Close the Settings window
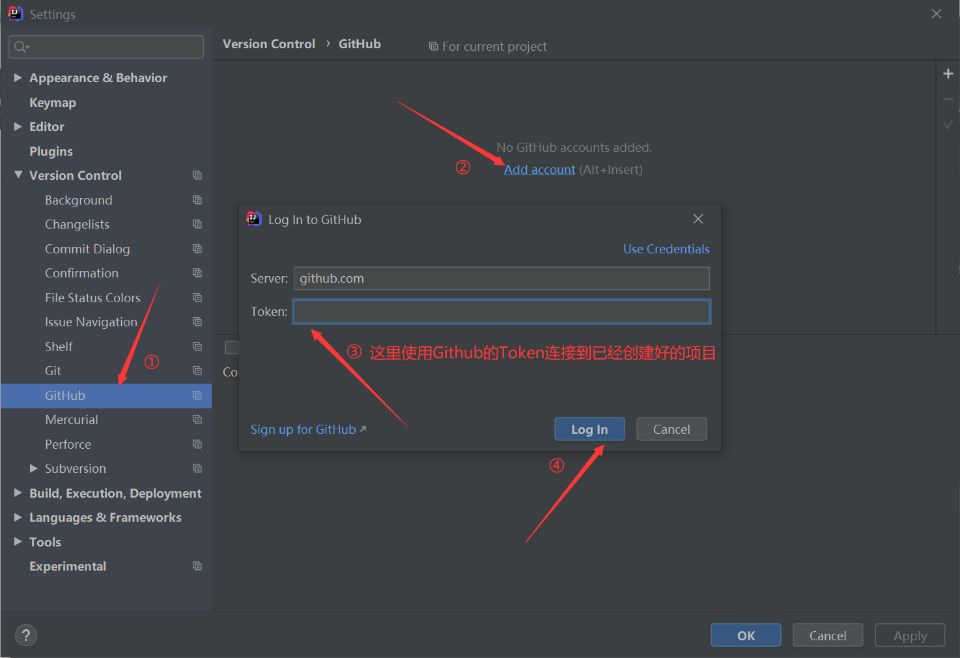Screen dimensions: 960x658 click(936, 13)
